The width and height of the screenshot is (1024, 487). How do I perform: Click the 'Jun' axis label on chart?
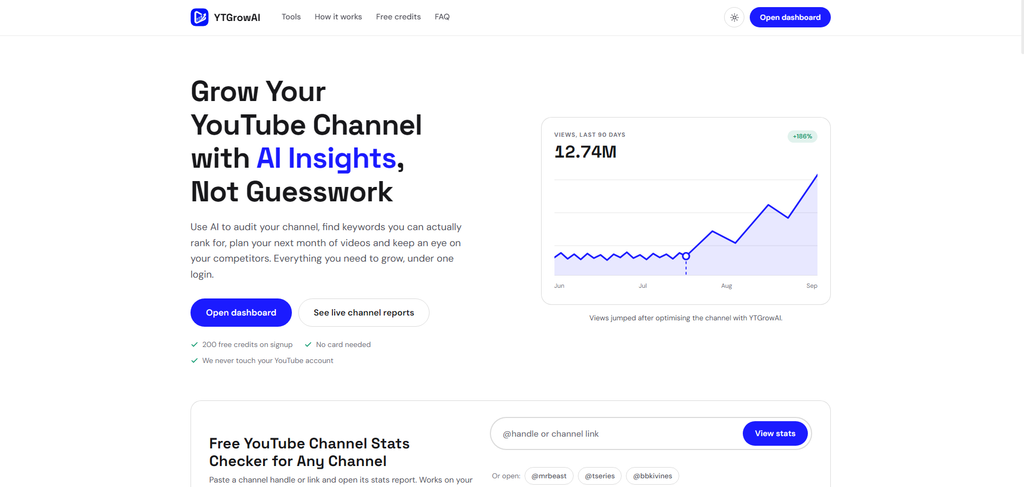559,286
